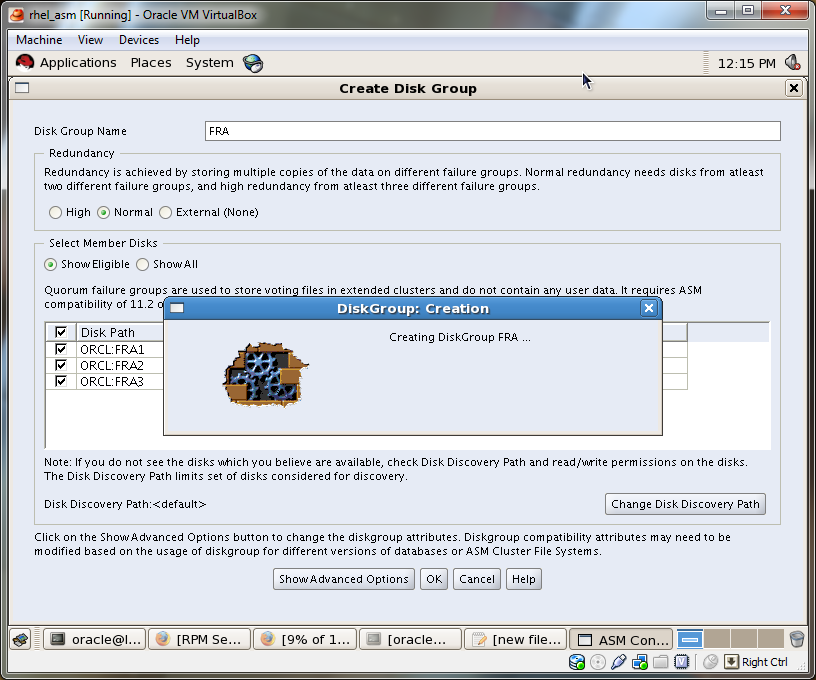Click Change Disk Discovery Path button

coord(685,504)
